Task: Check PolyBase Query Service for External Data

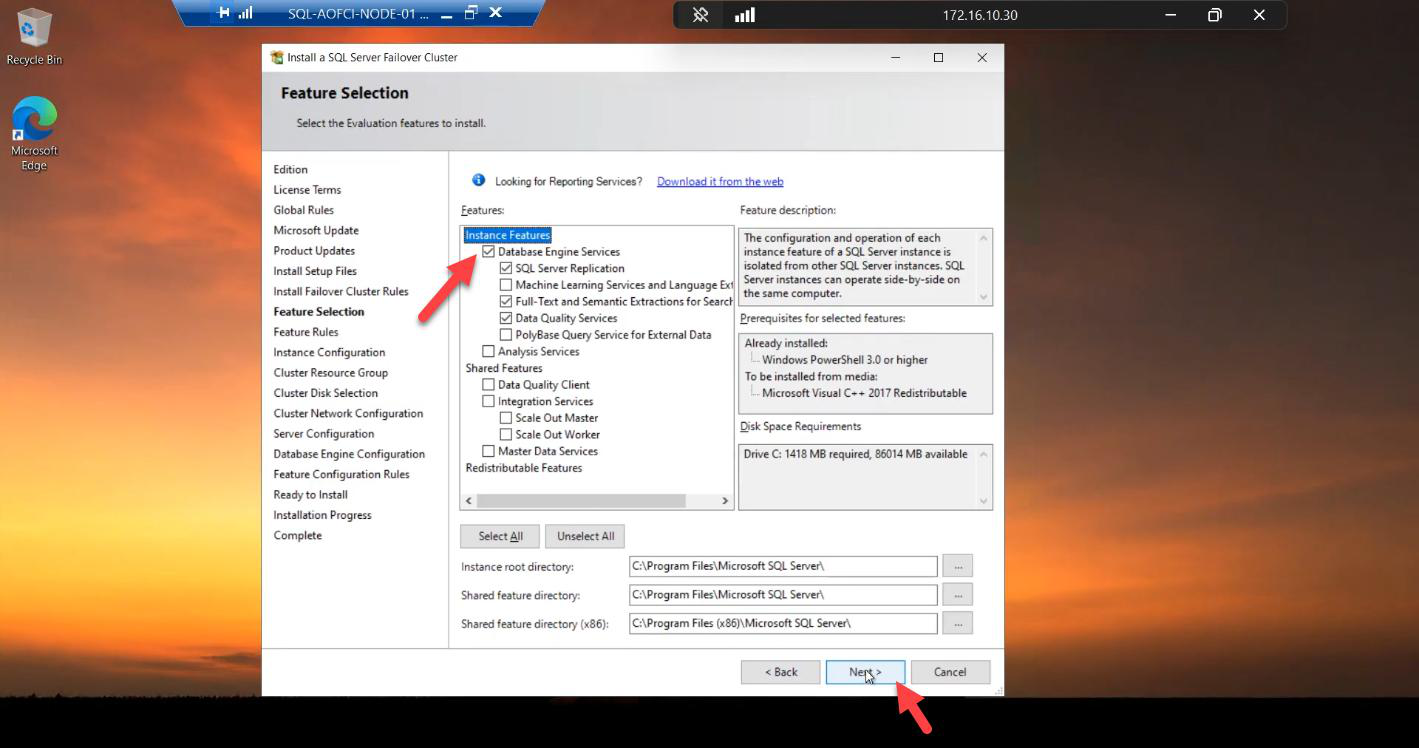Action: (506, 335)
